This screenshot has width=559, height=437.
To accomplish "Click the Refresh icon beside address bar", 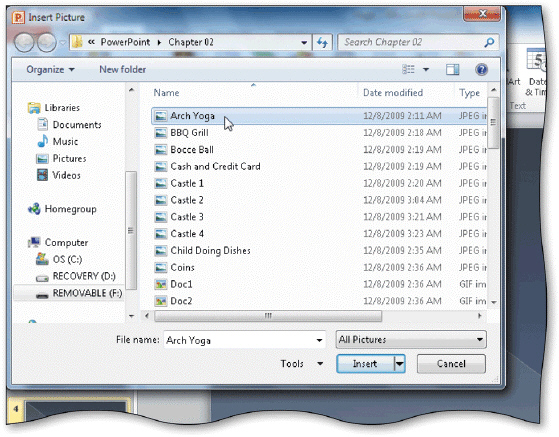I will [322, 43].
